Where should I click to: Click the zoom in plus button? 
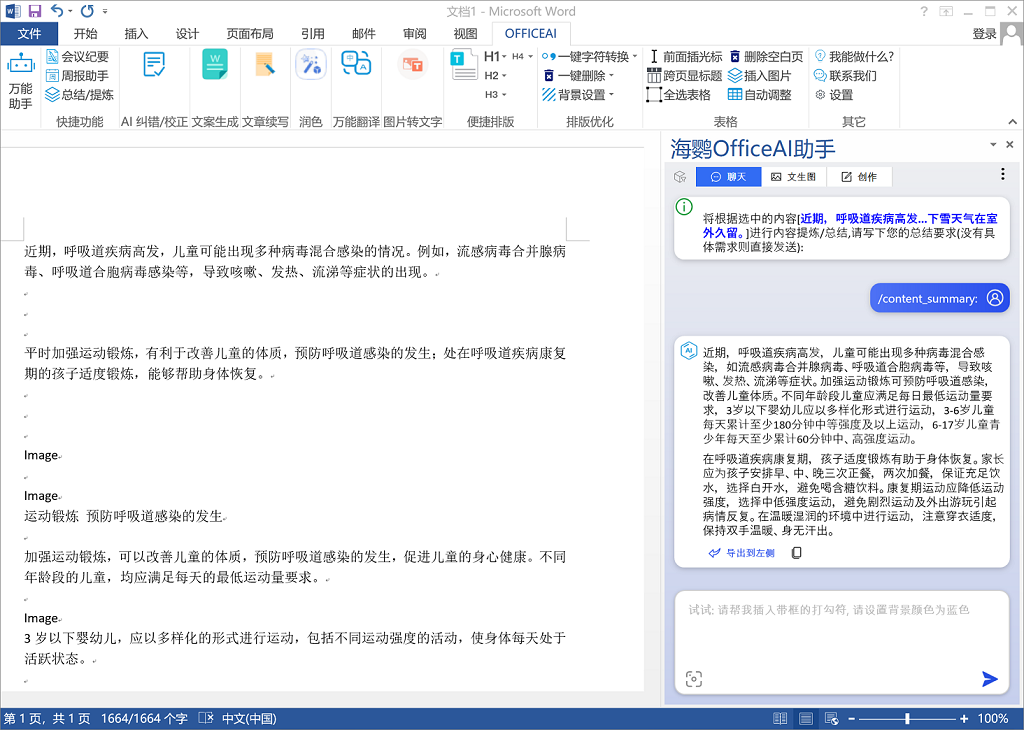964,719
